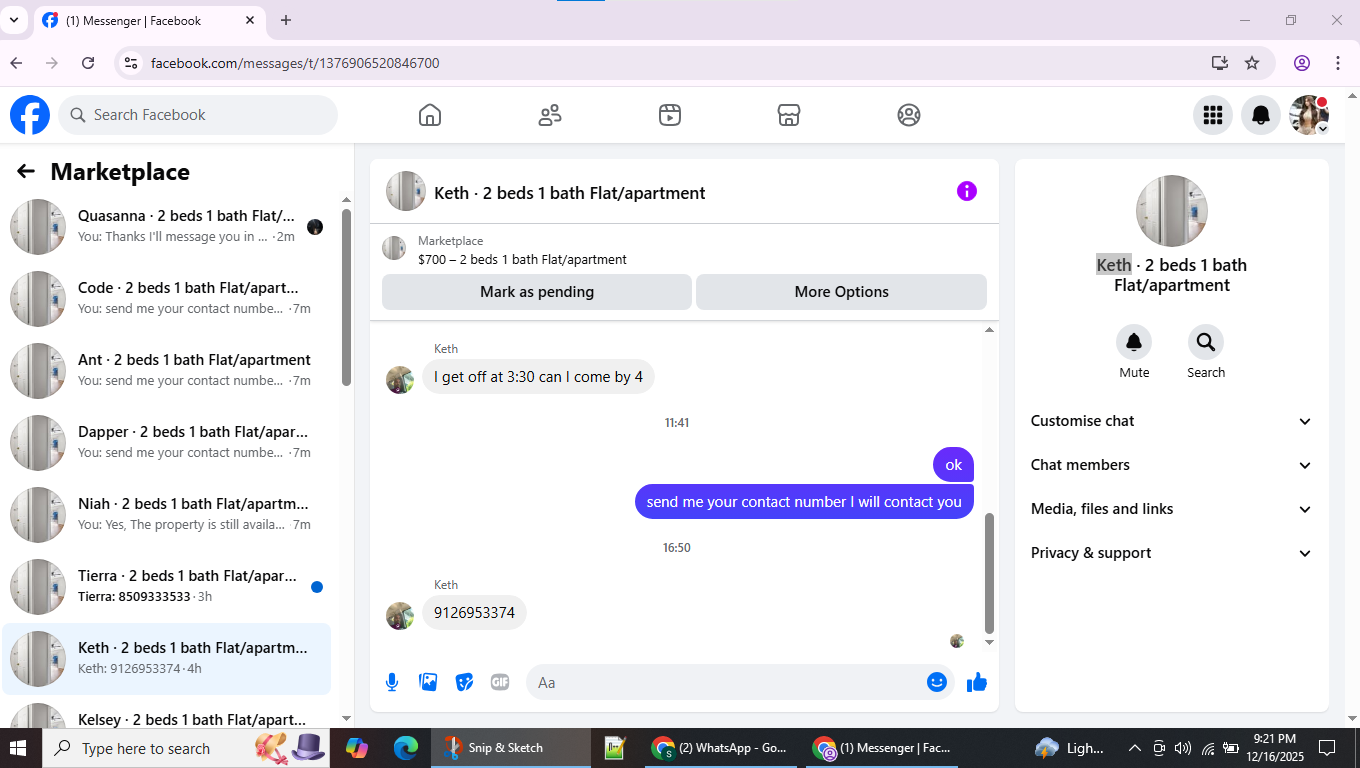Click the "I get off at 3:30" message

point(538,377)
